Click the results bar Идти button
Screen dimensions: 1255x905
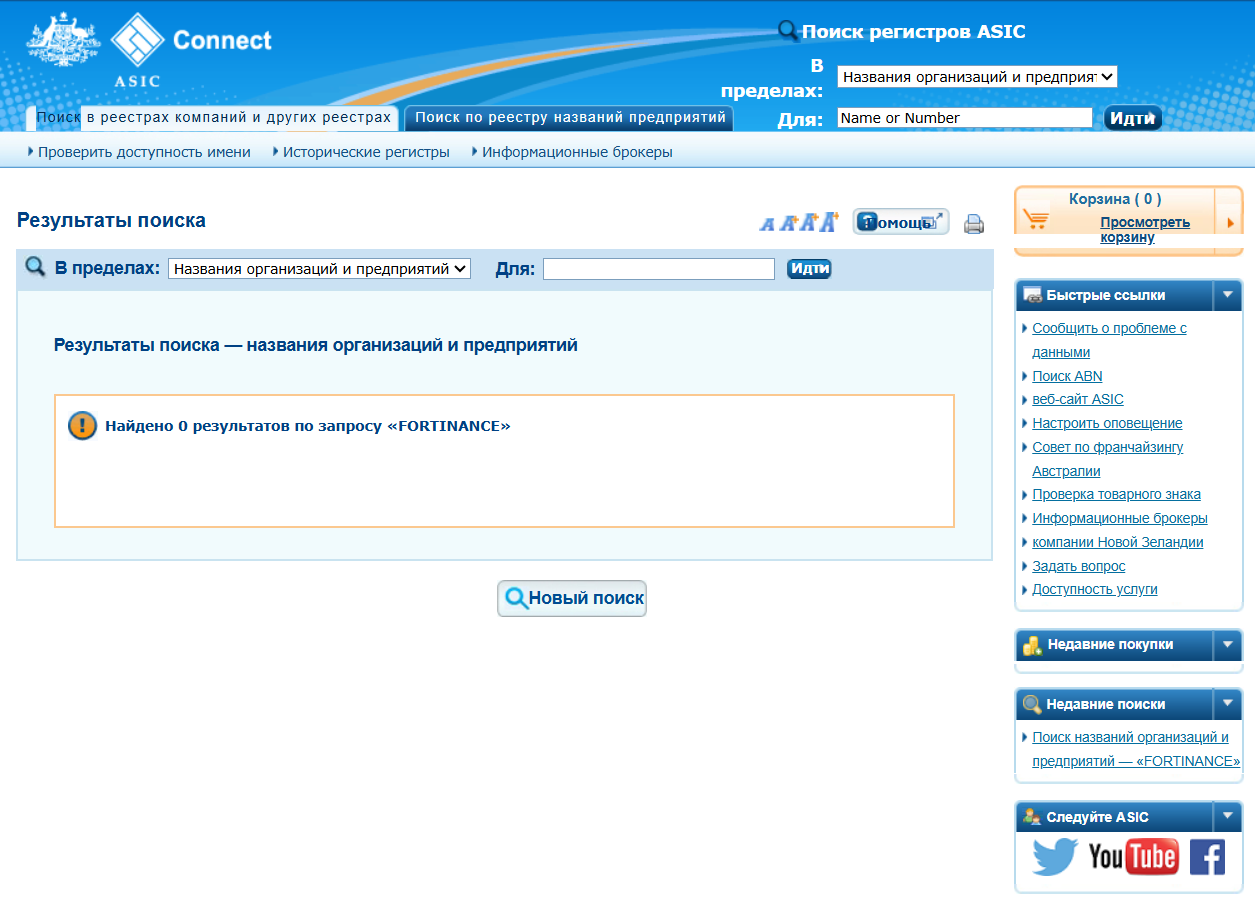pyautogui.click(x=809, y=269)
